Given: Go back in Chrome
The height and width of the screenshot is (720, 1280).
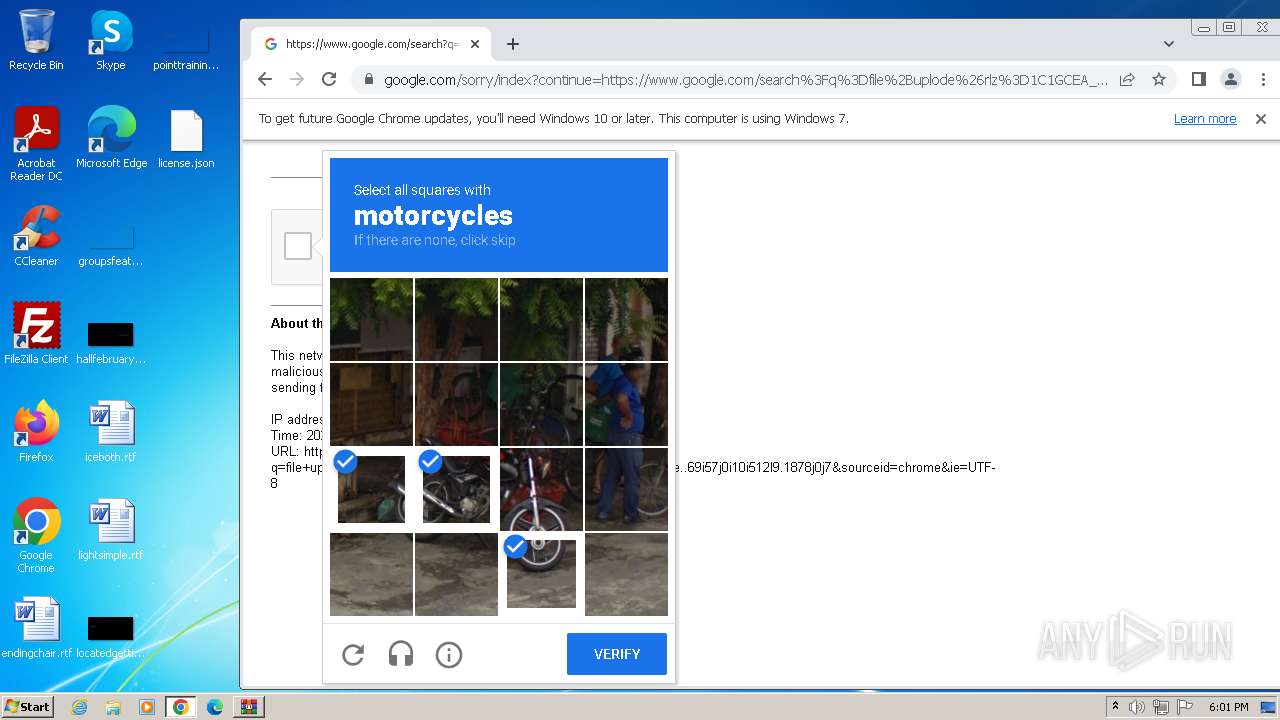Looking at the screenshot, I should 265,79.
